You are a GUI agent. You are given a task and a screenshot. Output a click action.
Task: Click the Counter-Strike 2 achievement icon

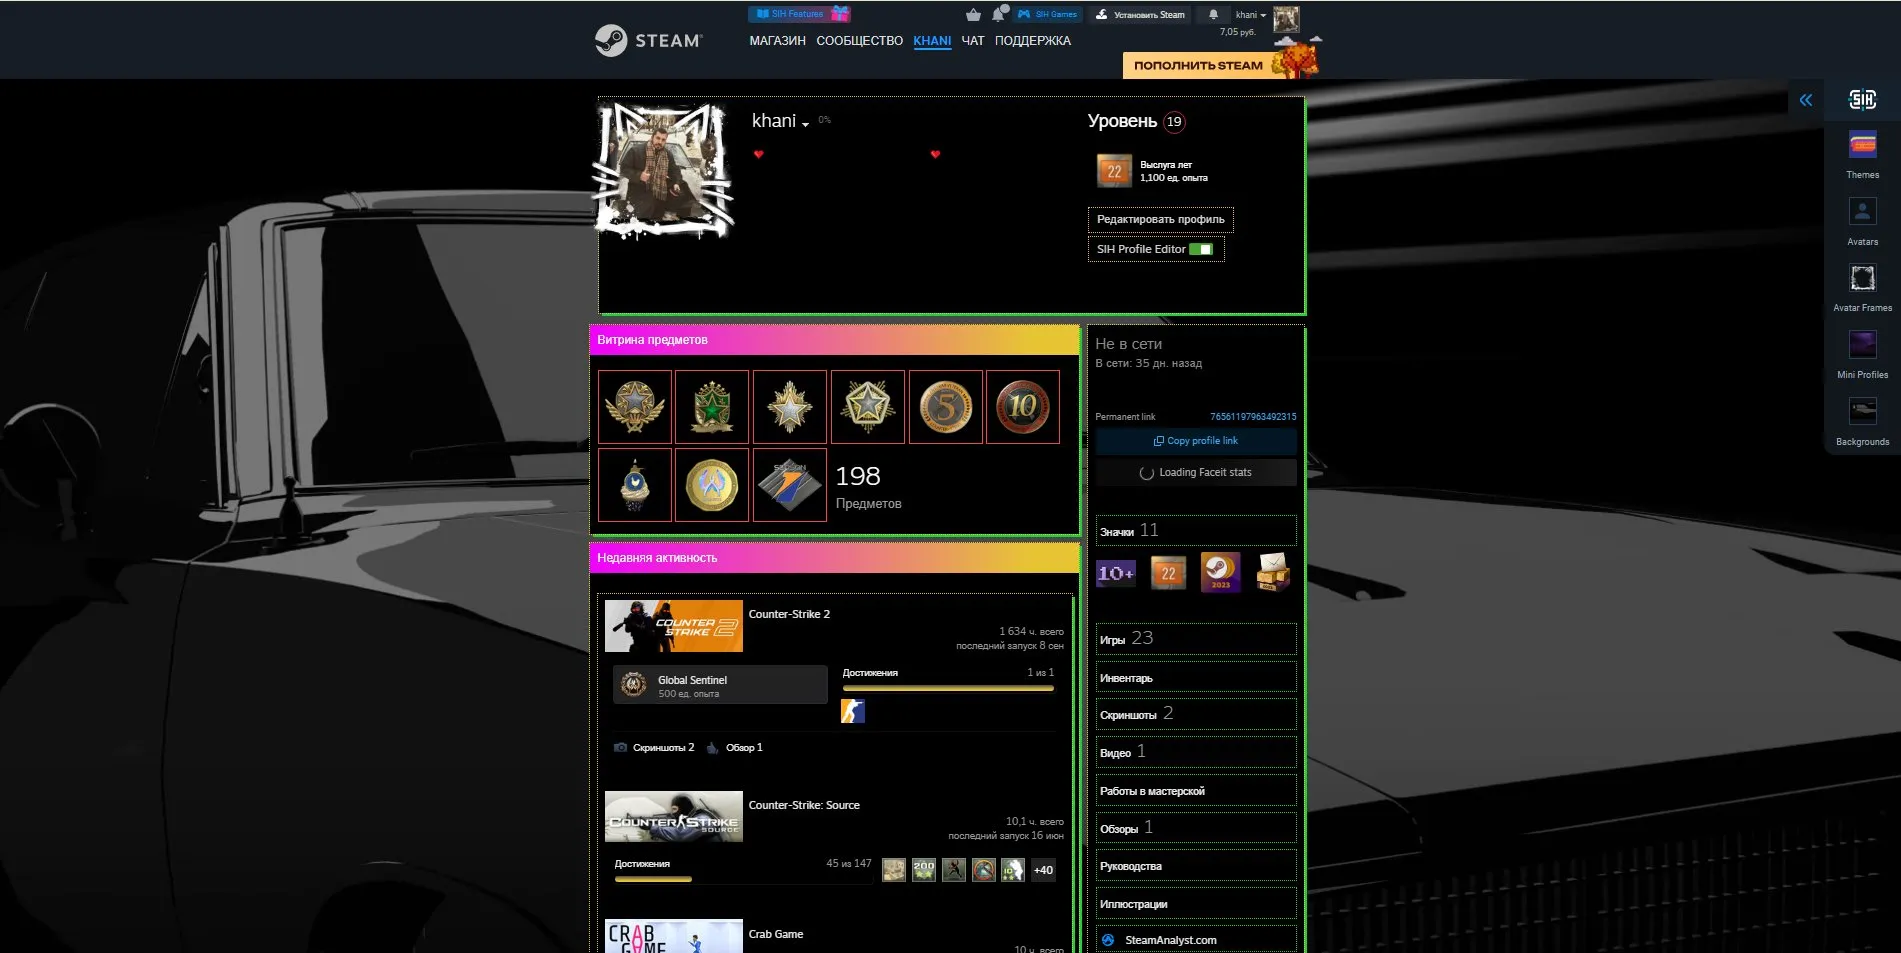coord(853,711)
